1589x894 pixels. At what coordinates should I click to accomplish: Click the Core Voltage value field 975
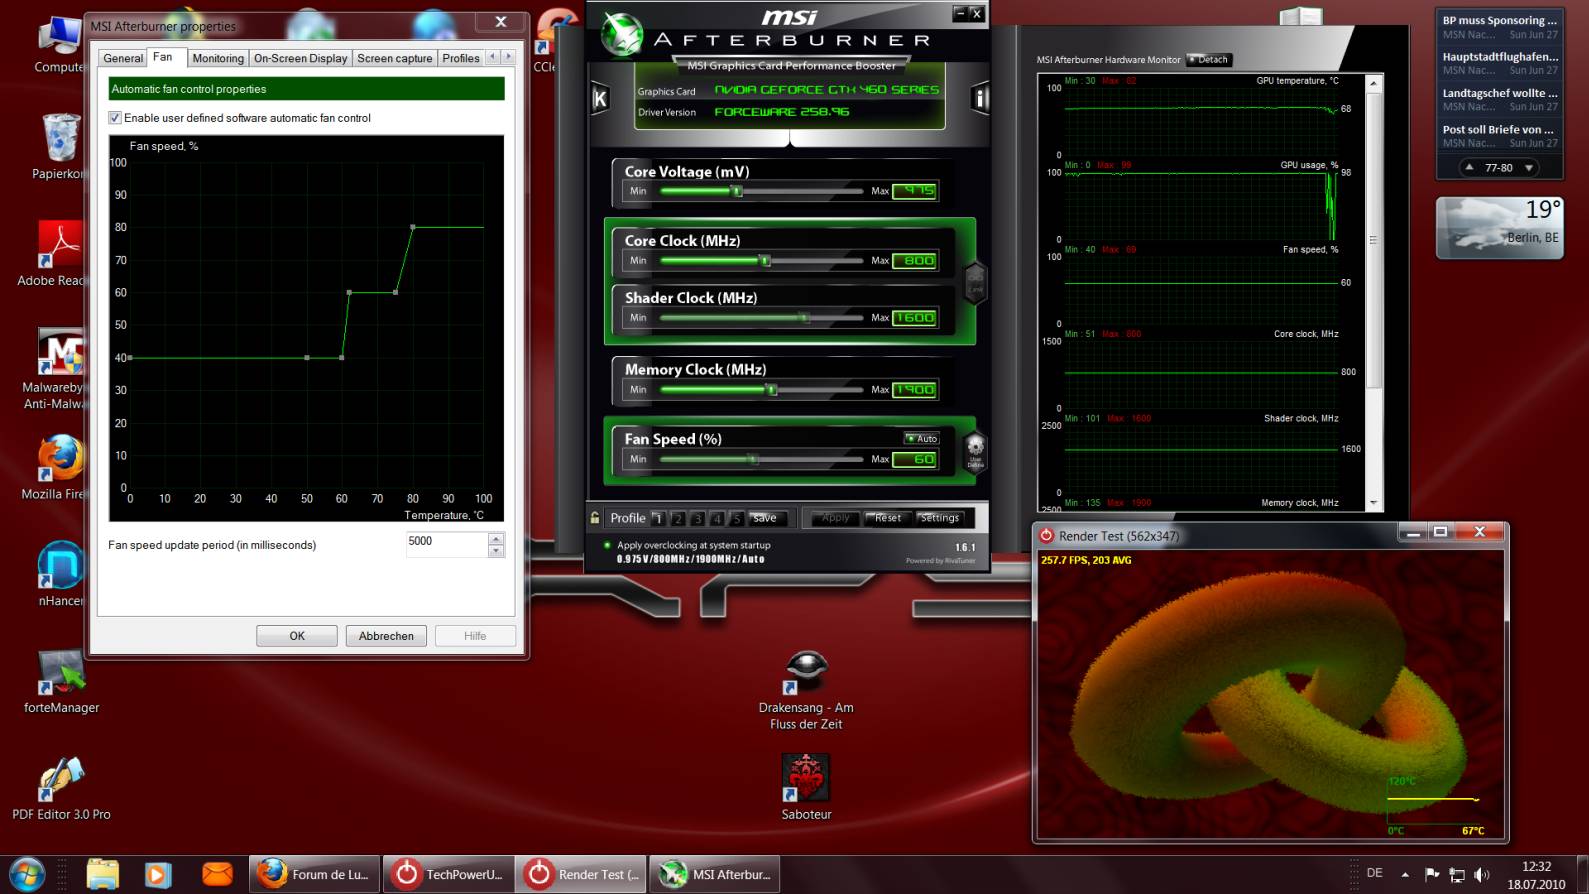click(915, 190)
